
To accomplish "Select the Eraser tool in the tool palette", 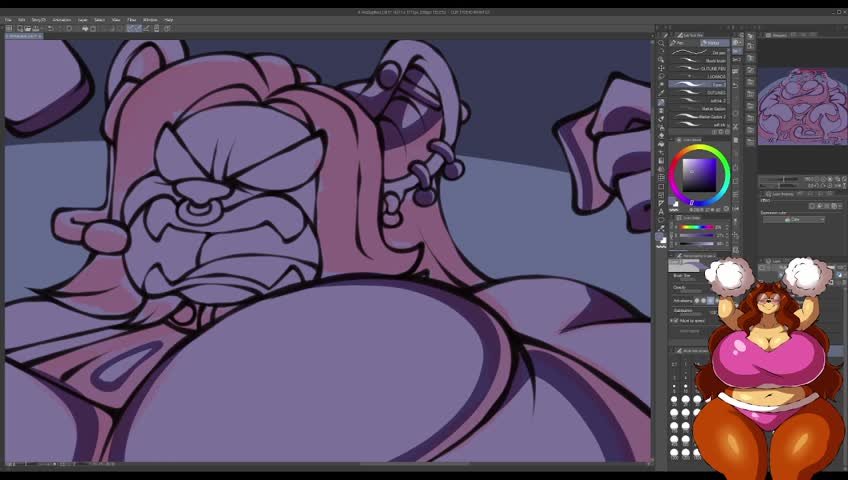I will [661, 136].
